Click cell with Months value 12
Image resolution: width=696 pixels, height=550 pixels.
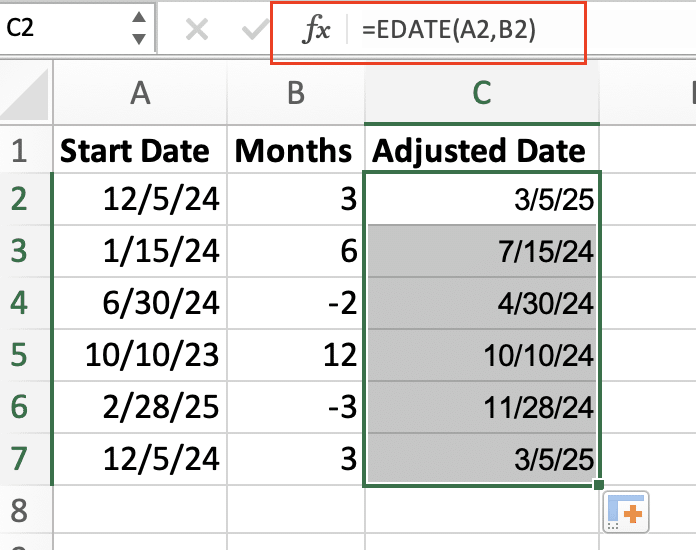pos(295,356)
